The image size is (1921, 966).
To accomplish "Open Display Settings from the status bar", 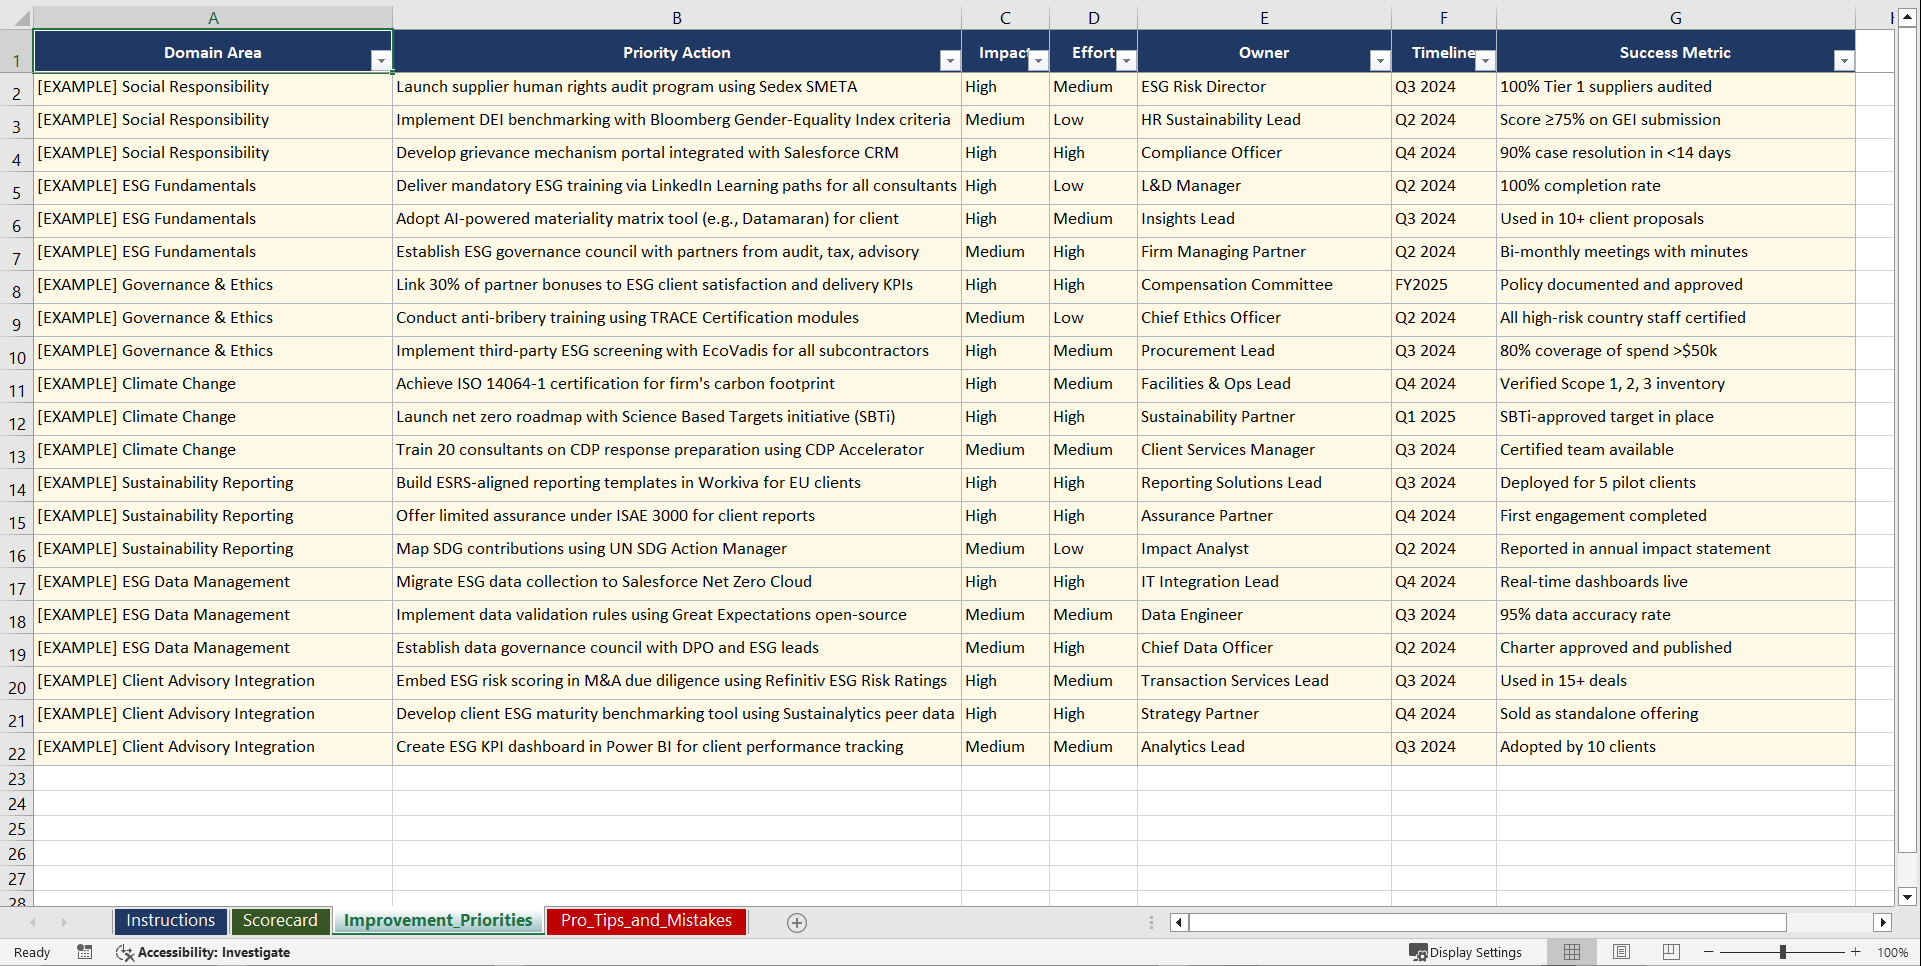I will 1466,952.
